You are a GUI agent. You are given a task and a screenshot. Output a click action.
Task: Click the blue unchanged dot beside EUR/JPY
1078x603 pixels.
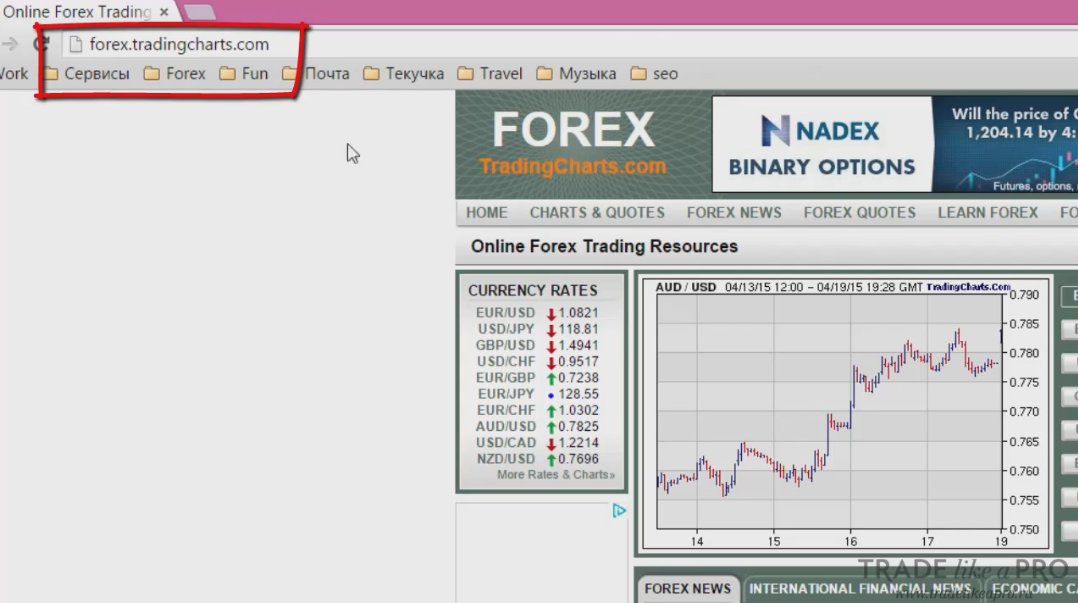click(551, 395)
